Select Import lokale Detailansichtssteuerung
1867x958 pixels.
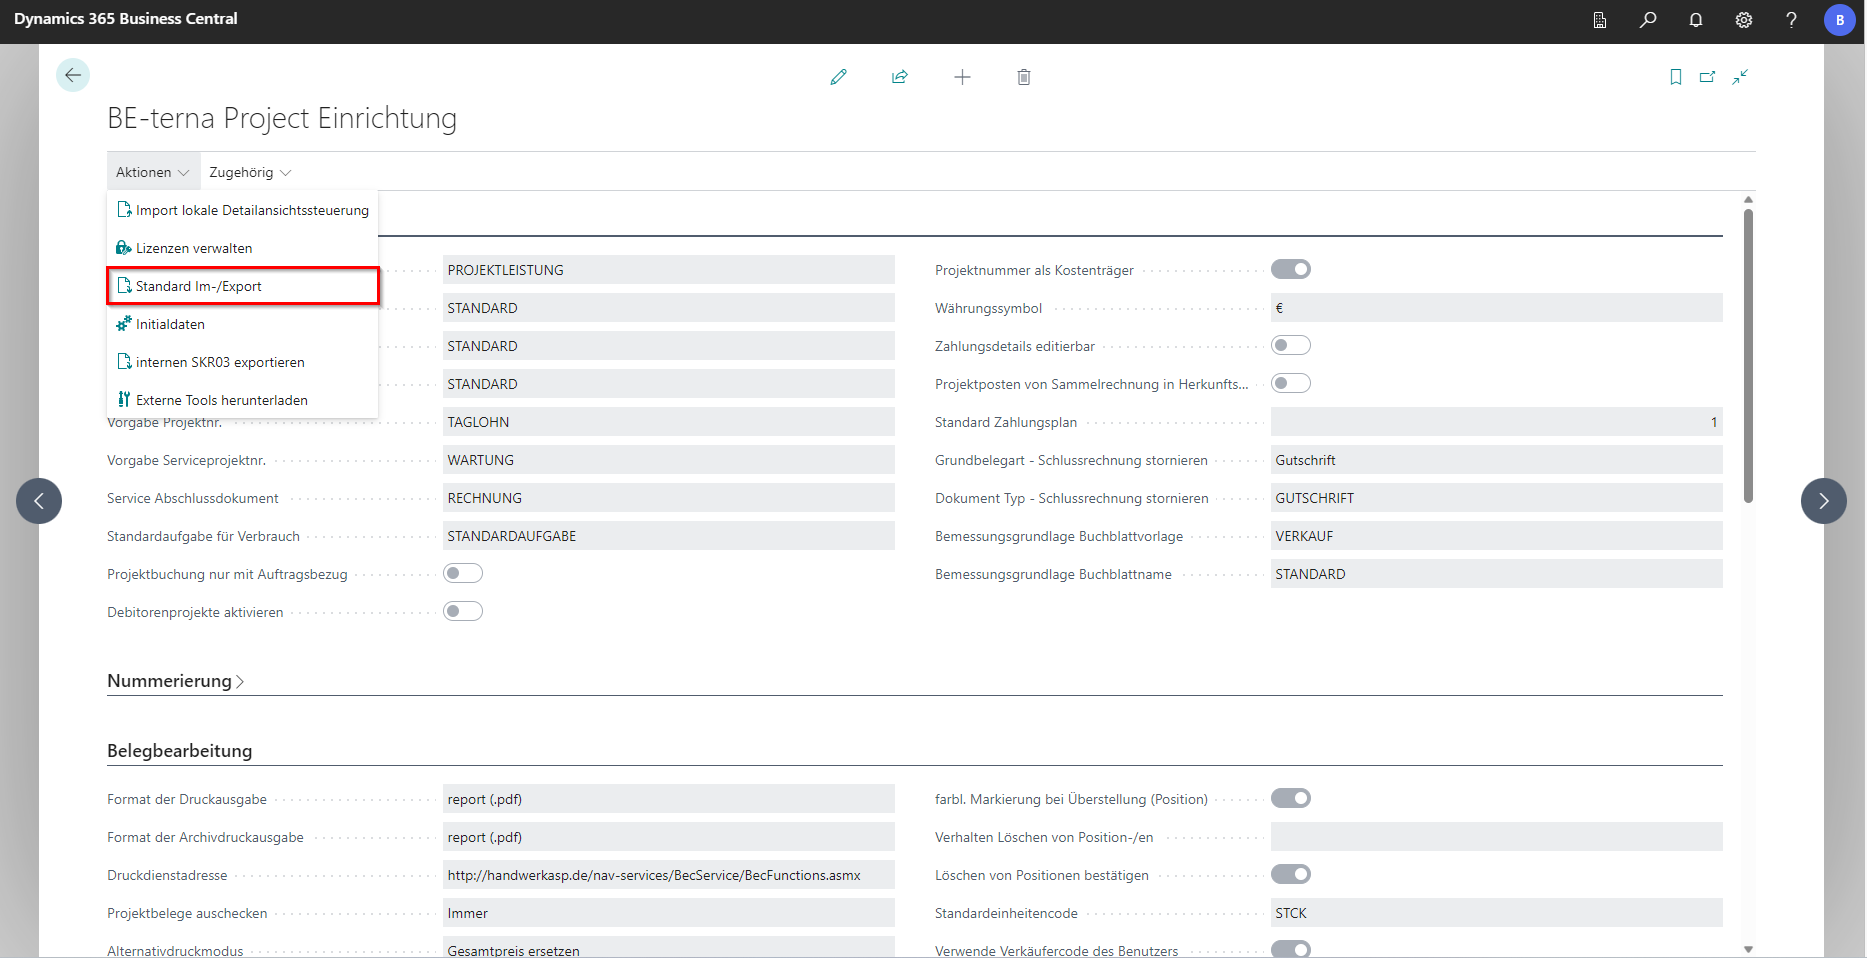(243, 210)
